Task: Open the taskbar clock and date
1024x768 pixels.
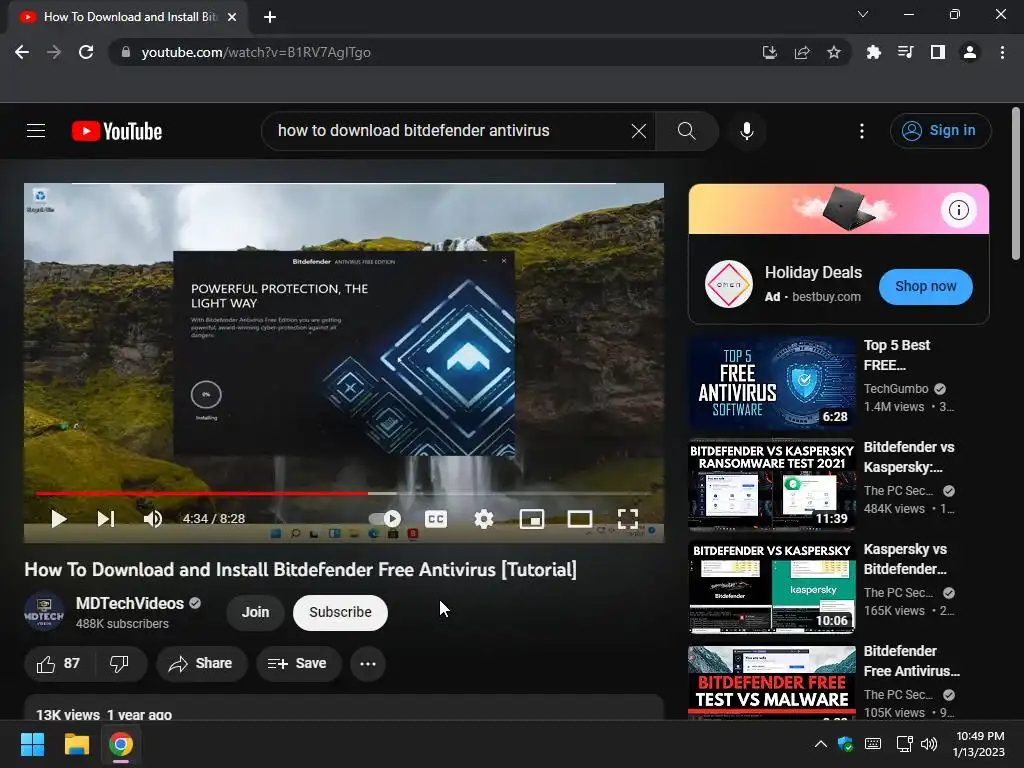Action: [x=979, y=744]
